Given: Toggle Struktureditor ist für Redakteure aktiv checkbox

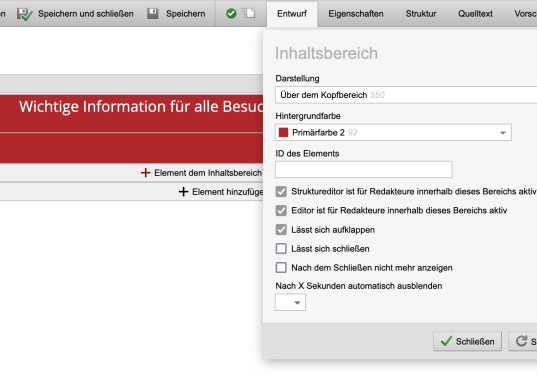Looking at the screenshot, I should point(281,191).
